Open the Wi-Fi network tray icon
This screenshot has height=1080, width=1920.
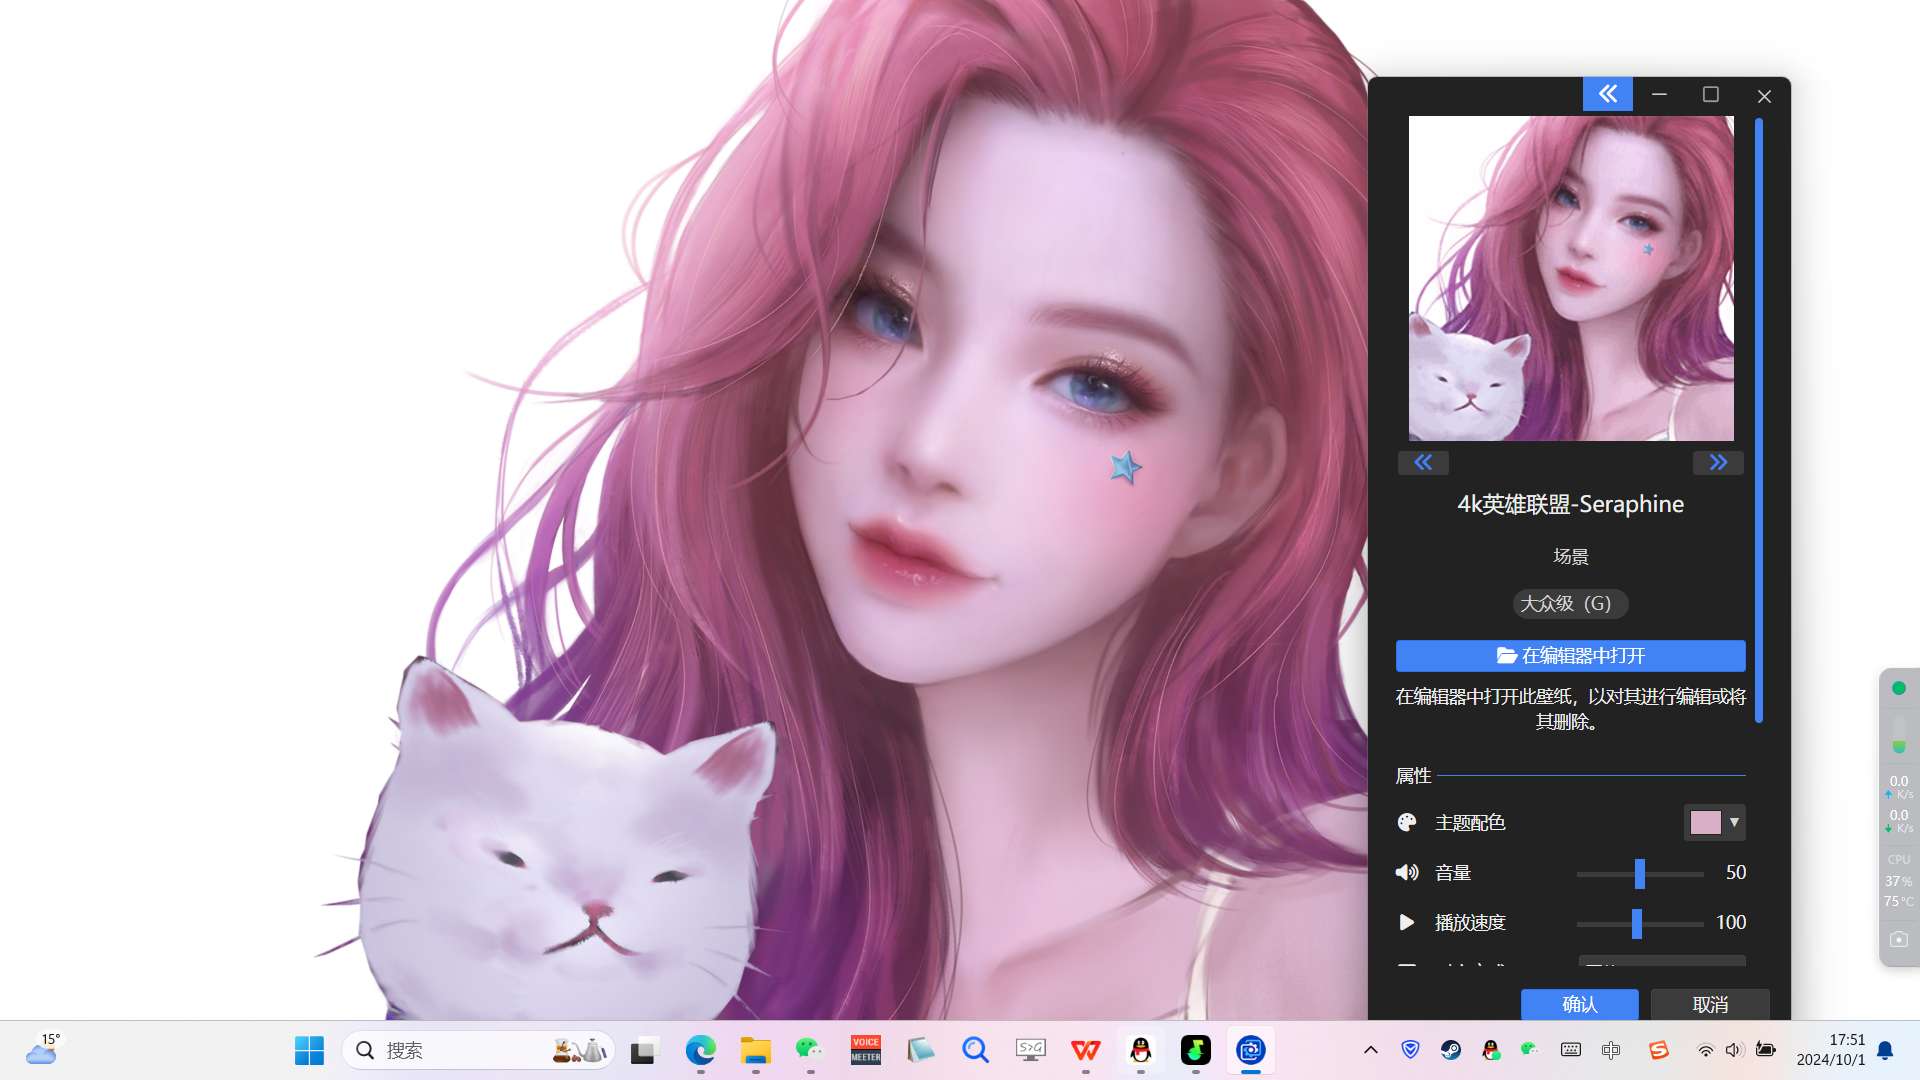pyautogui.click(x=1706, y=1050)
